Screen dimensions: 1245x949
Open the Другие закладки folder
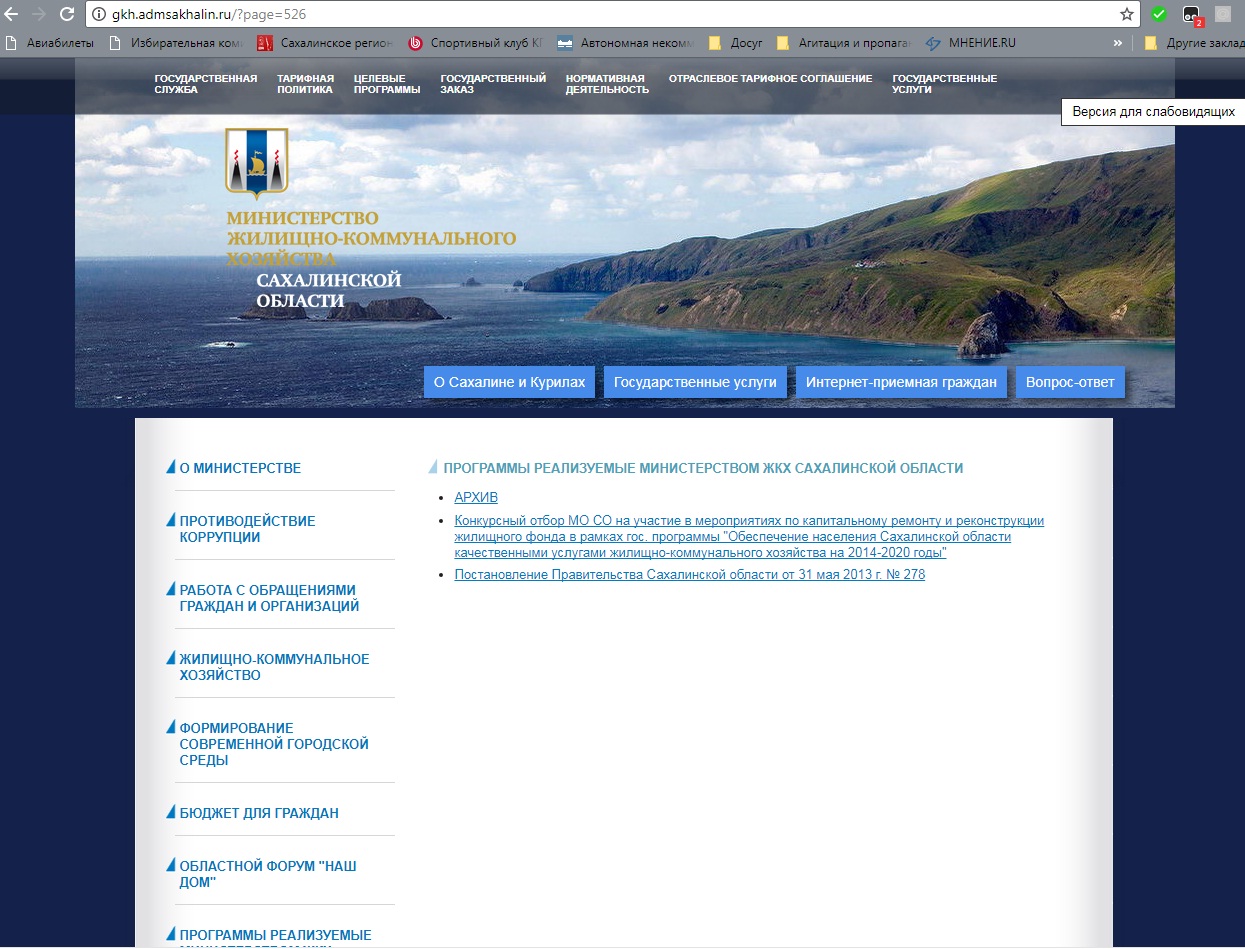pyautogui.click(x=1193, y=43)
